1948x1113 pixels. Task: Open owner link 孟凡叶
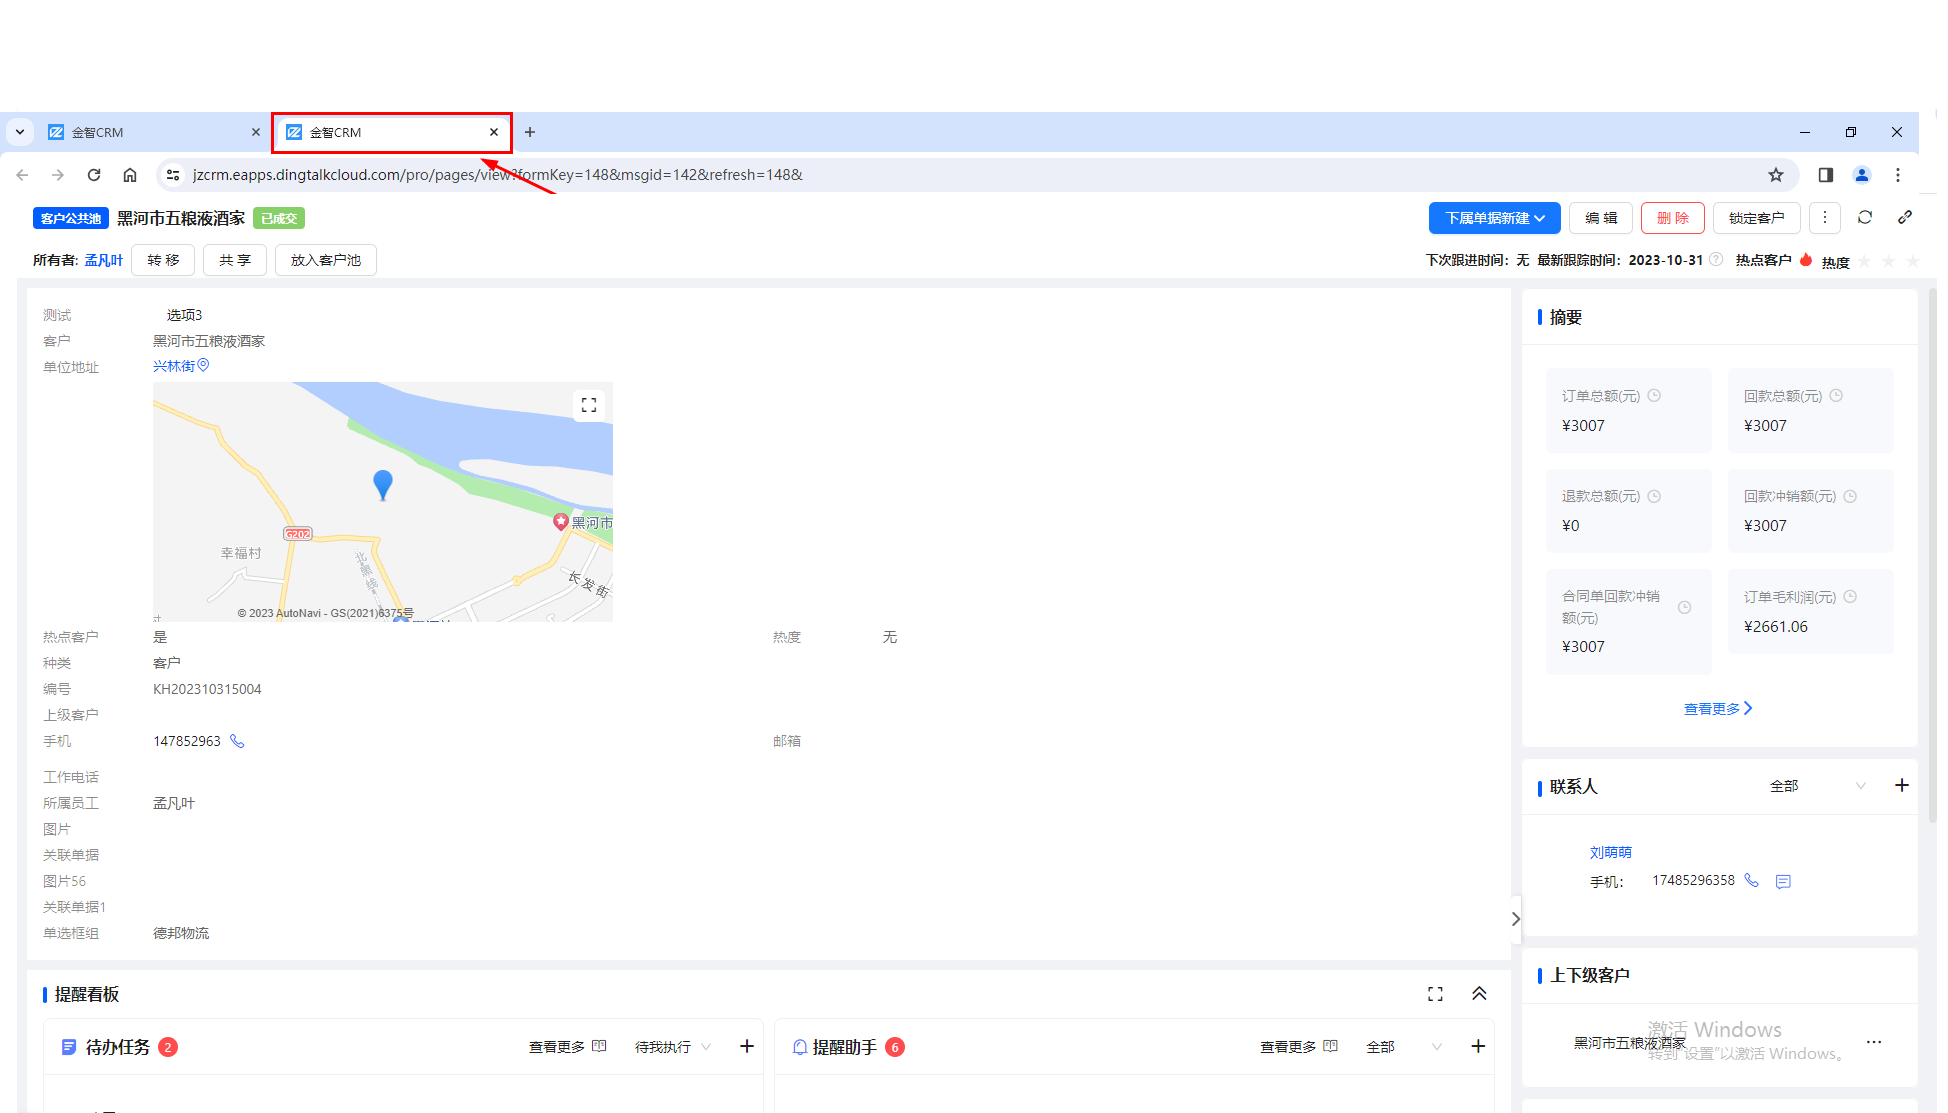point(103,260)
